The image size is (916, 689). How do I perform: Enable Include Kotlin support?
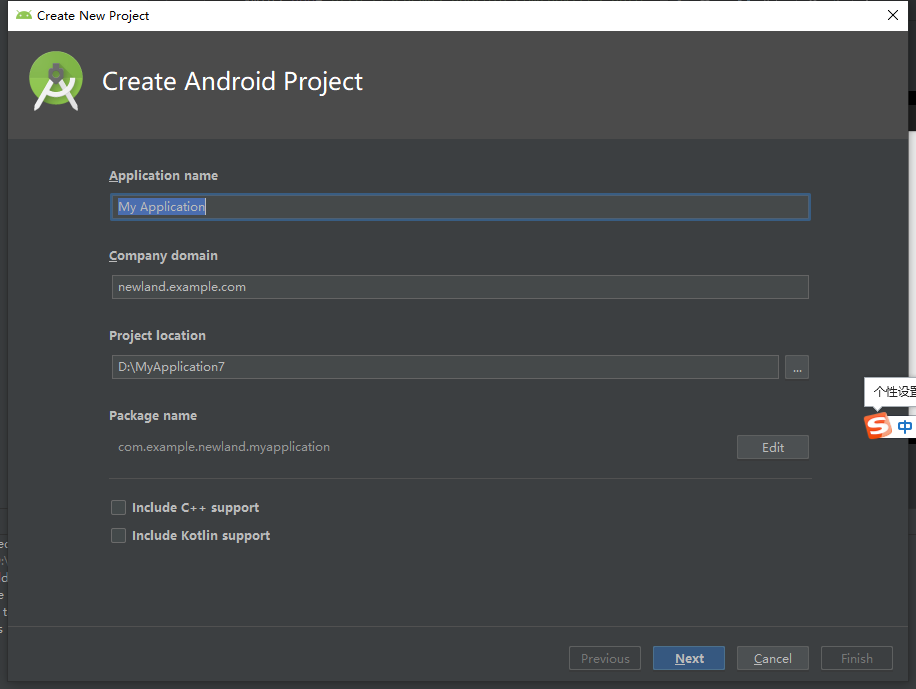coord(118,535)
